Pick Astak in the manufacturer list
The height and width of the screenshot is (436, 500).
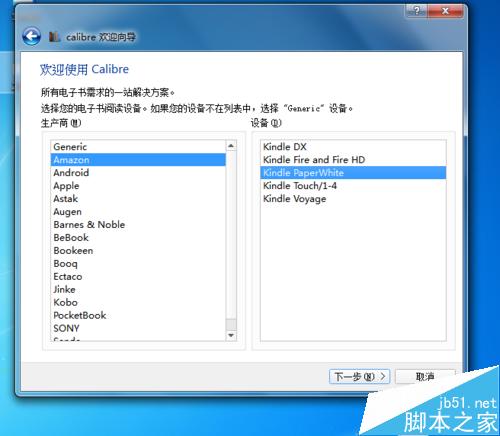pos(138,199)
